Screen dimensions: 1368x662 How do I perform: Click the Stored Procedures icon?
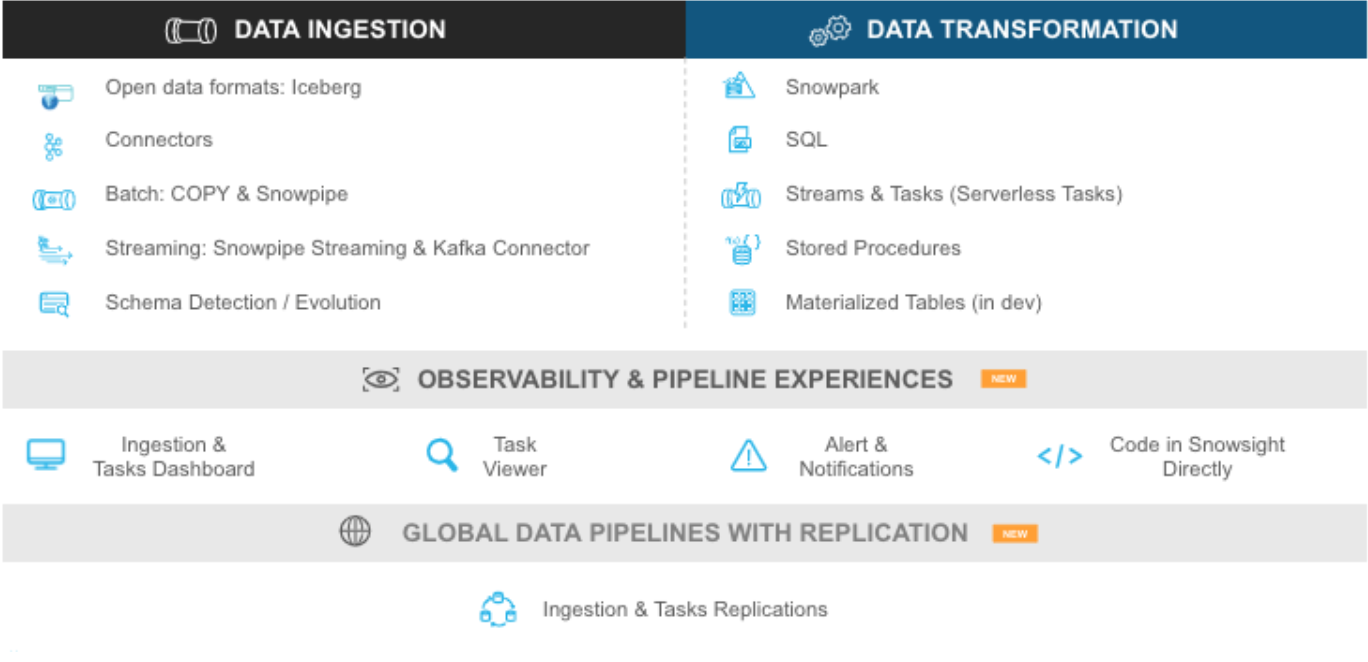coord(742,250)
